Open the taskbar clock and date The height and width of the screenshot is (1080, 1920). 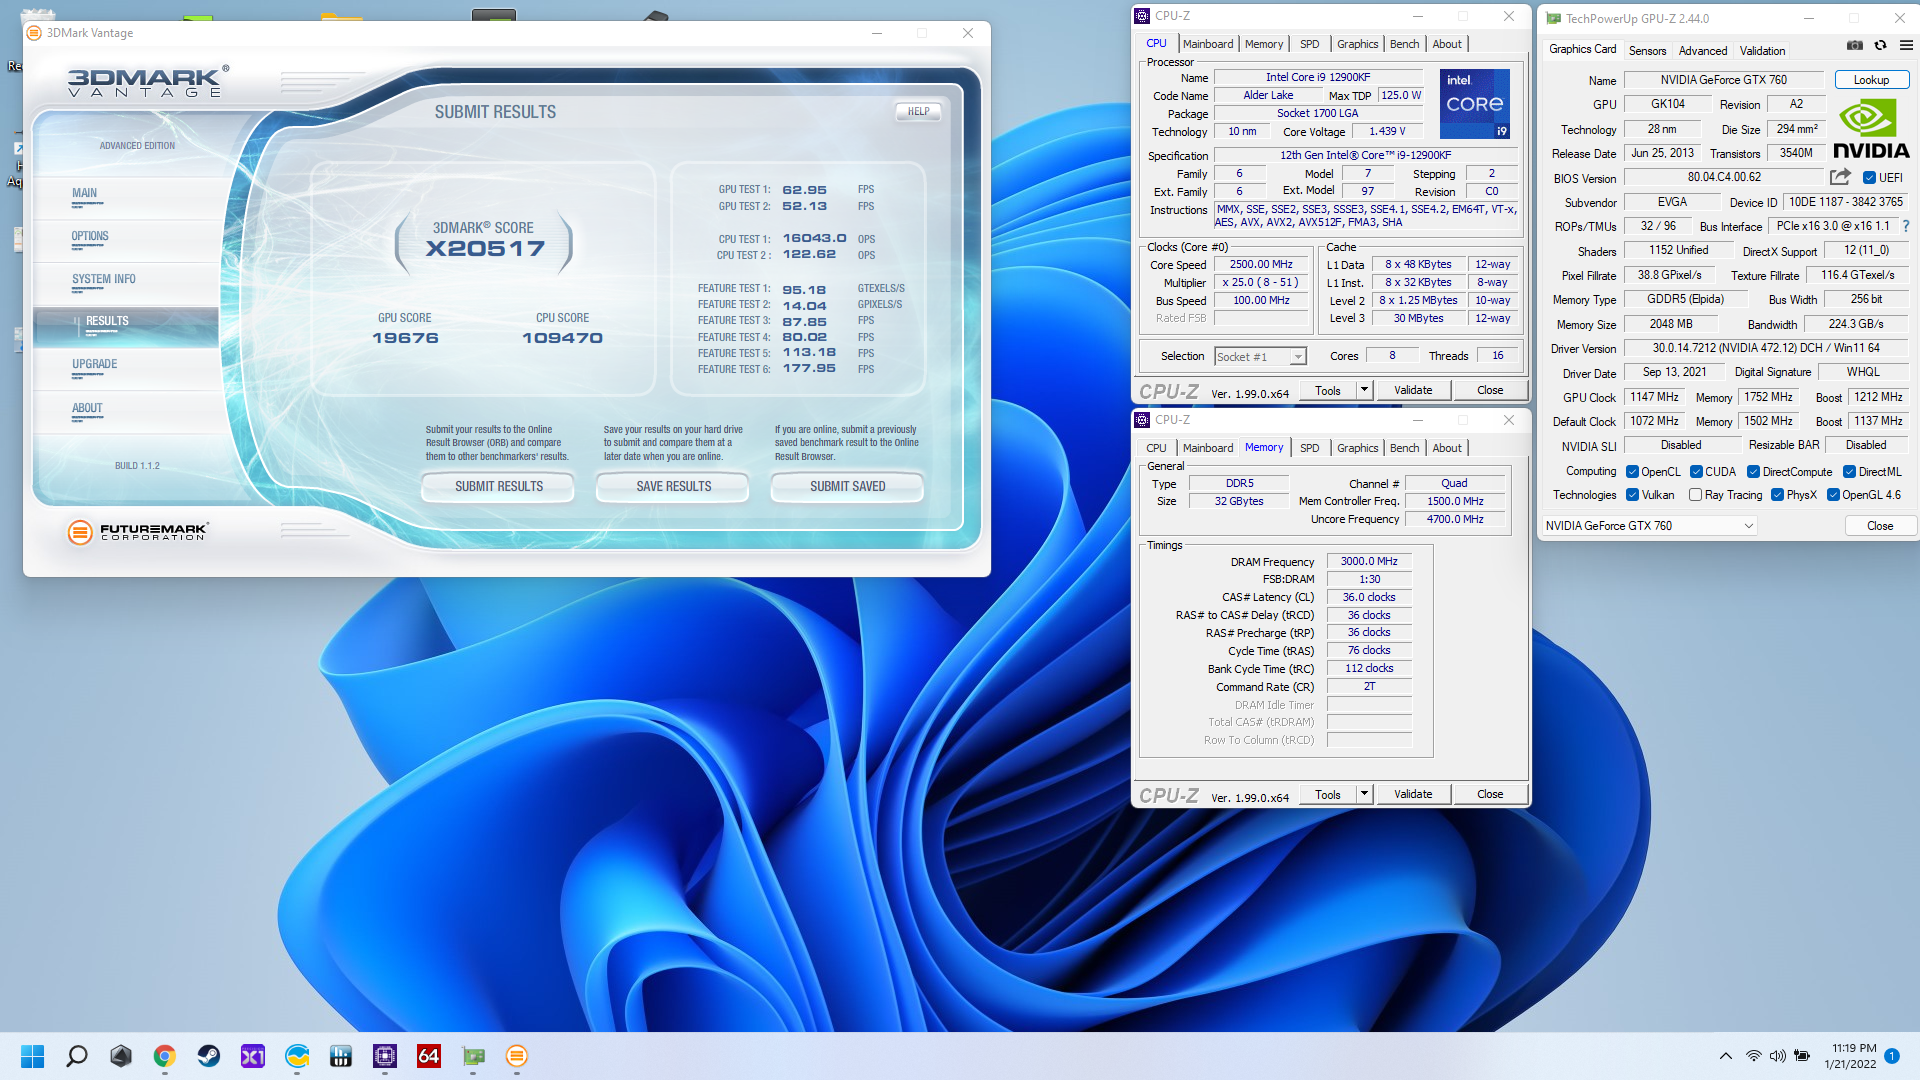pos(1850,1056)
